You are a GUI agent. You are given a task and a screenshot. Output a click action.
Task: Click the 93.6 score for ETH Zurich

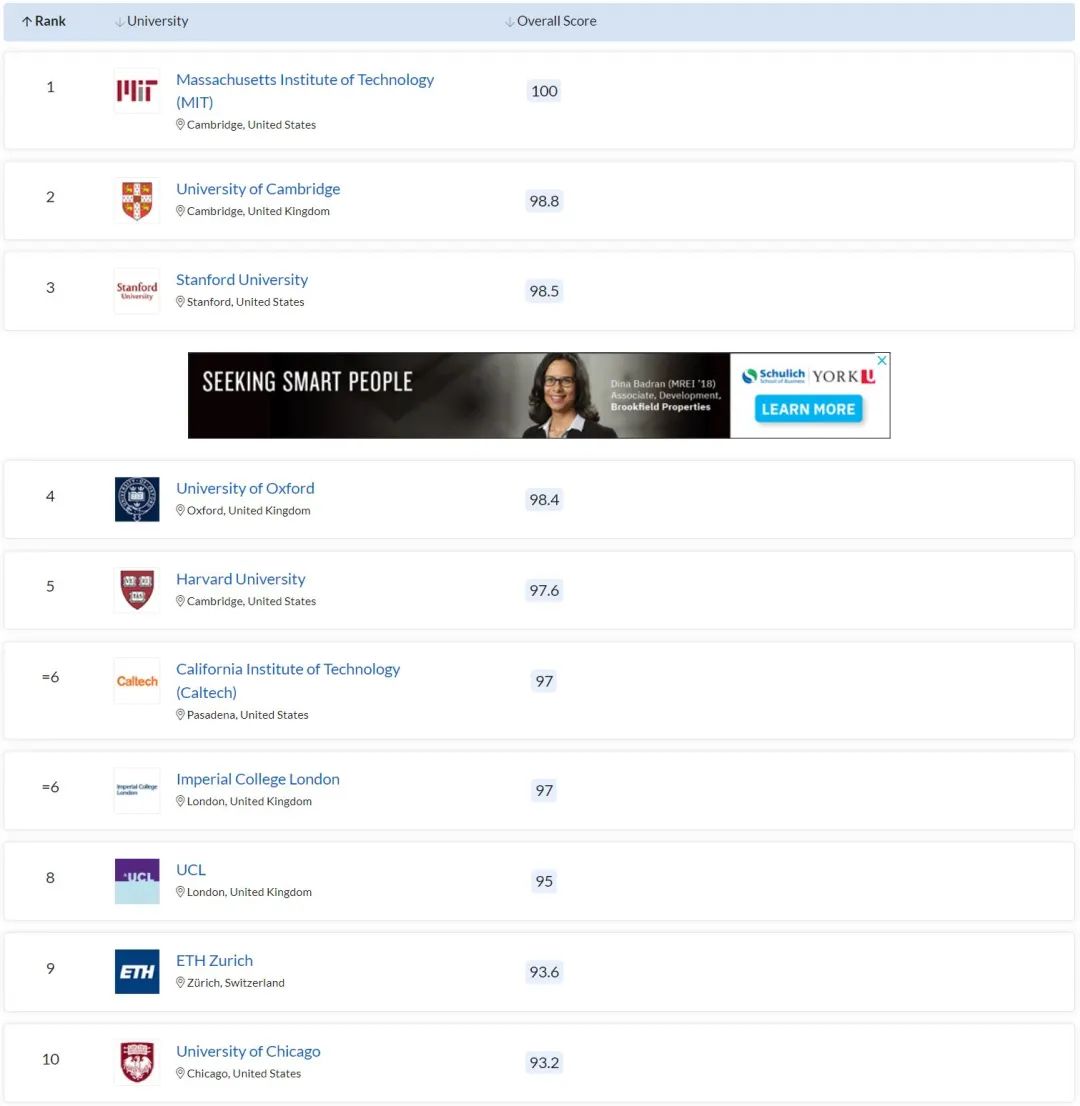(544, 972)
